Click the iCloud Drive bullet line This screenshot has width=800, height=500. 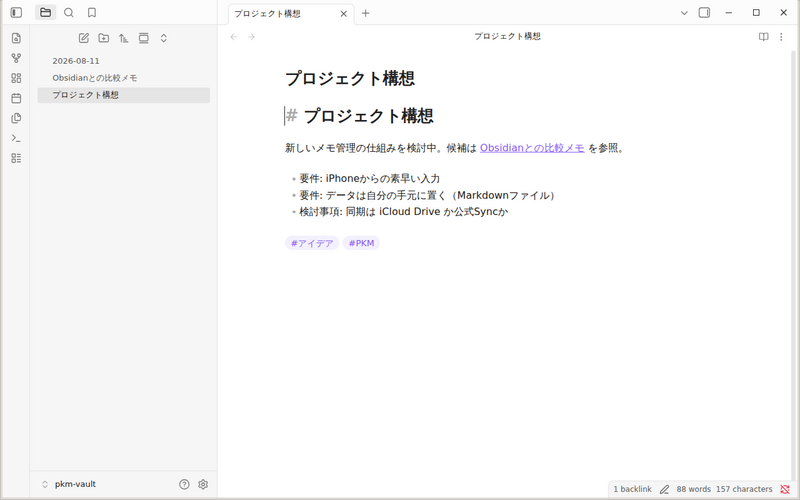pyautogui.click(x=404, y=212)
